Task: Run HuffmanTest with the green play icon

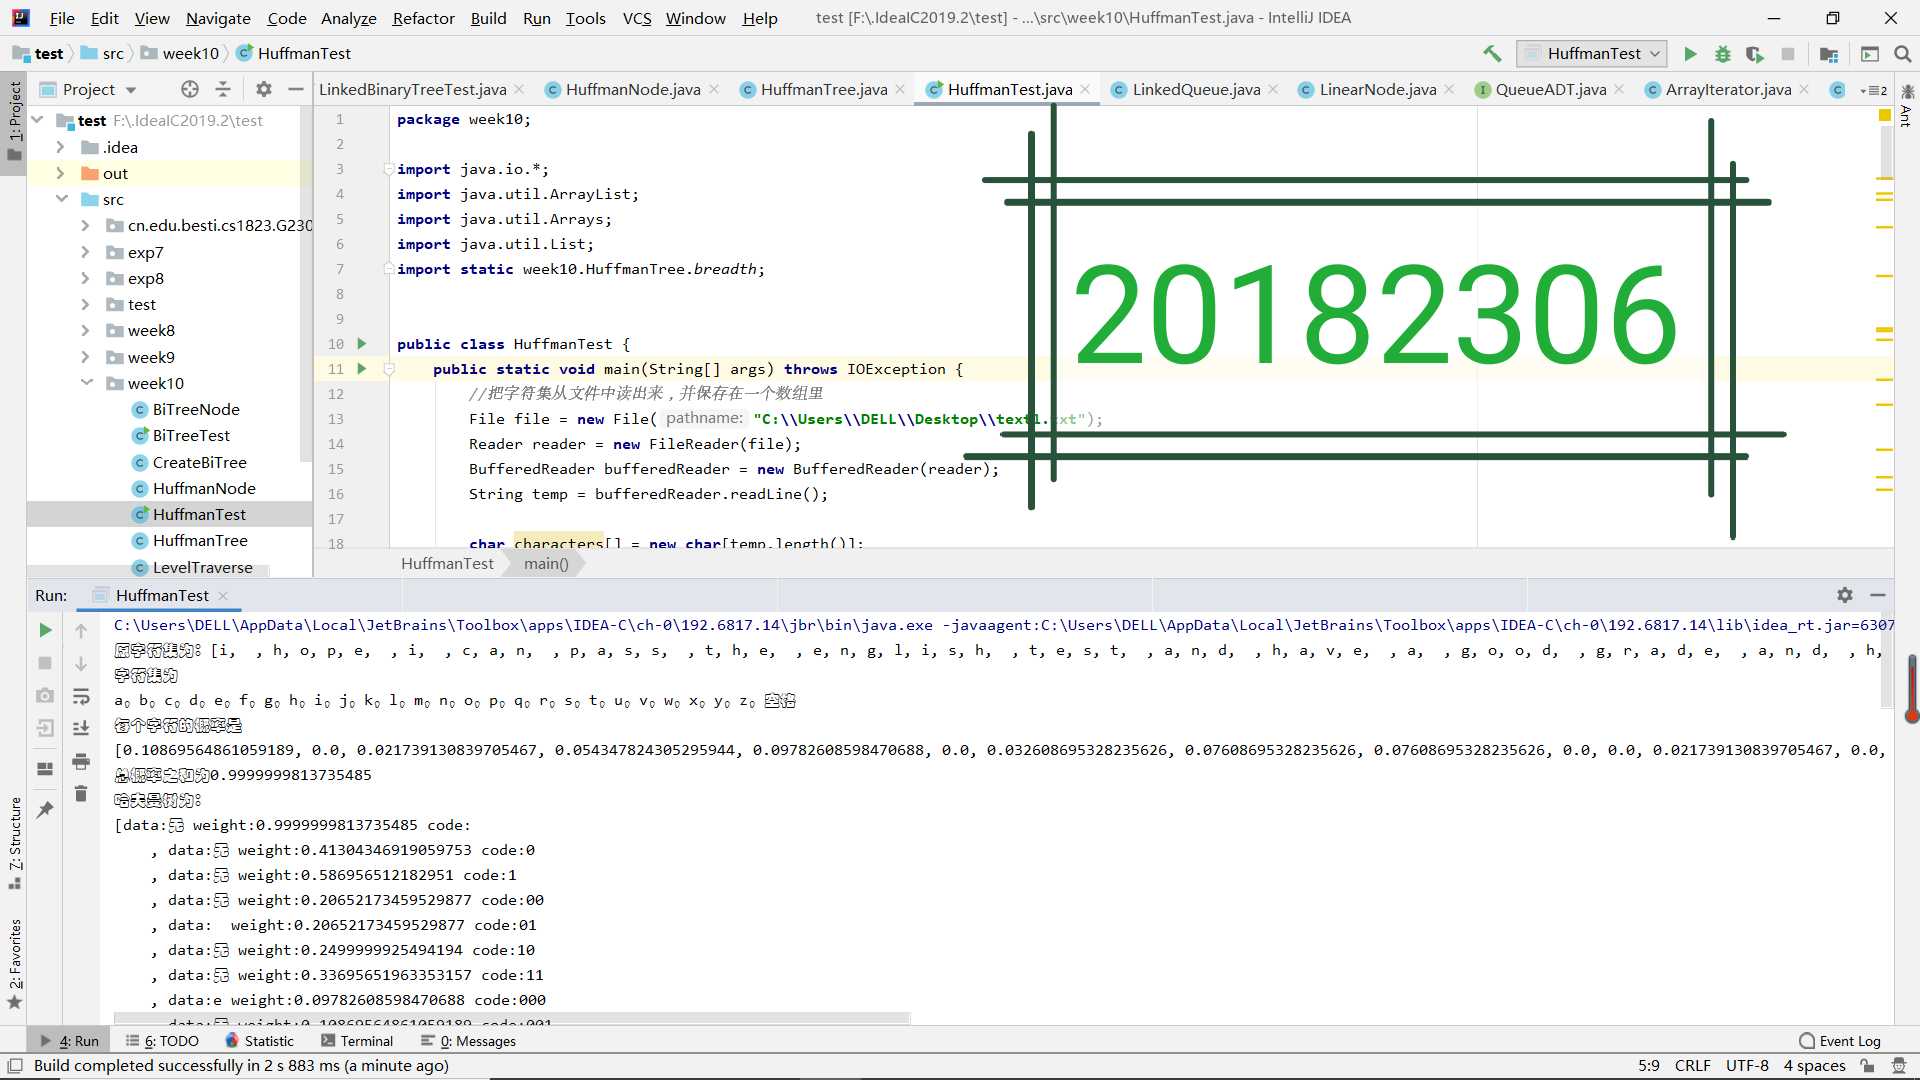Action: pos(1690,54)
